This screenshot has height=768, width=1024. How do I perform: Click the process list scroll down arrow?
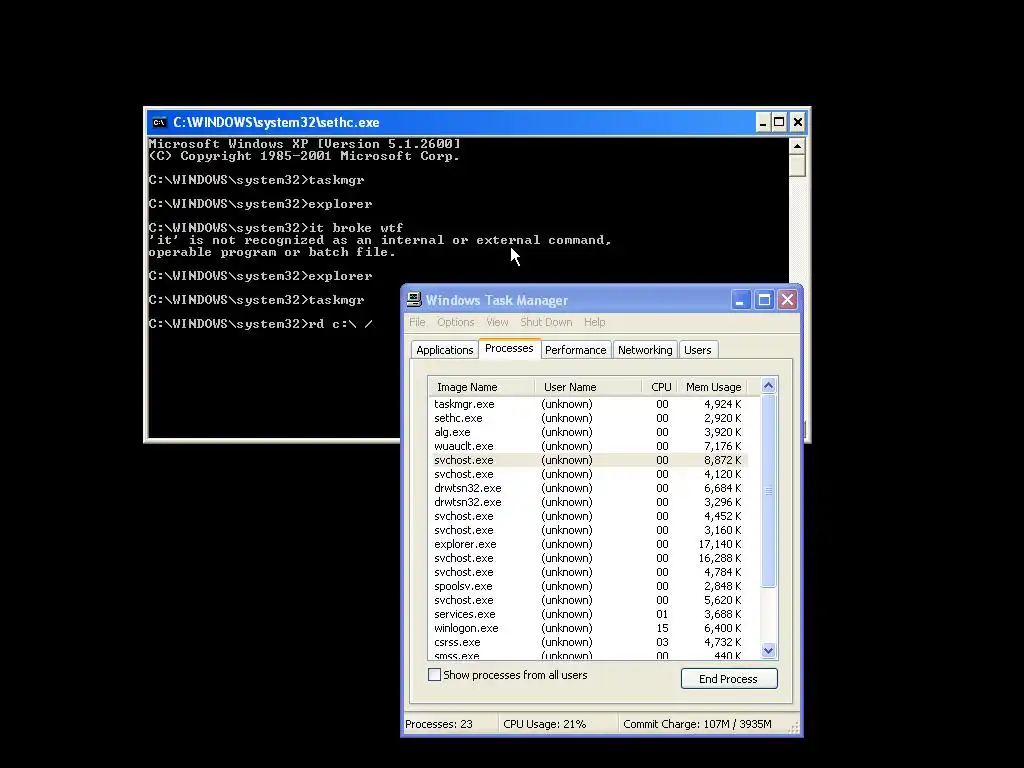coord(769,650)
